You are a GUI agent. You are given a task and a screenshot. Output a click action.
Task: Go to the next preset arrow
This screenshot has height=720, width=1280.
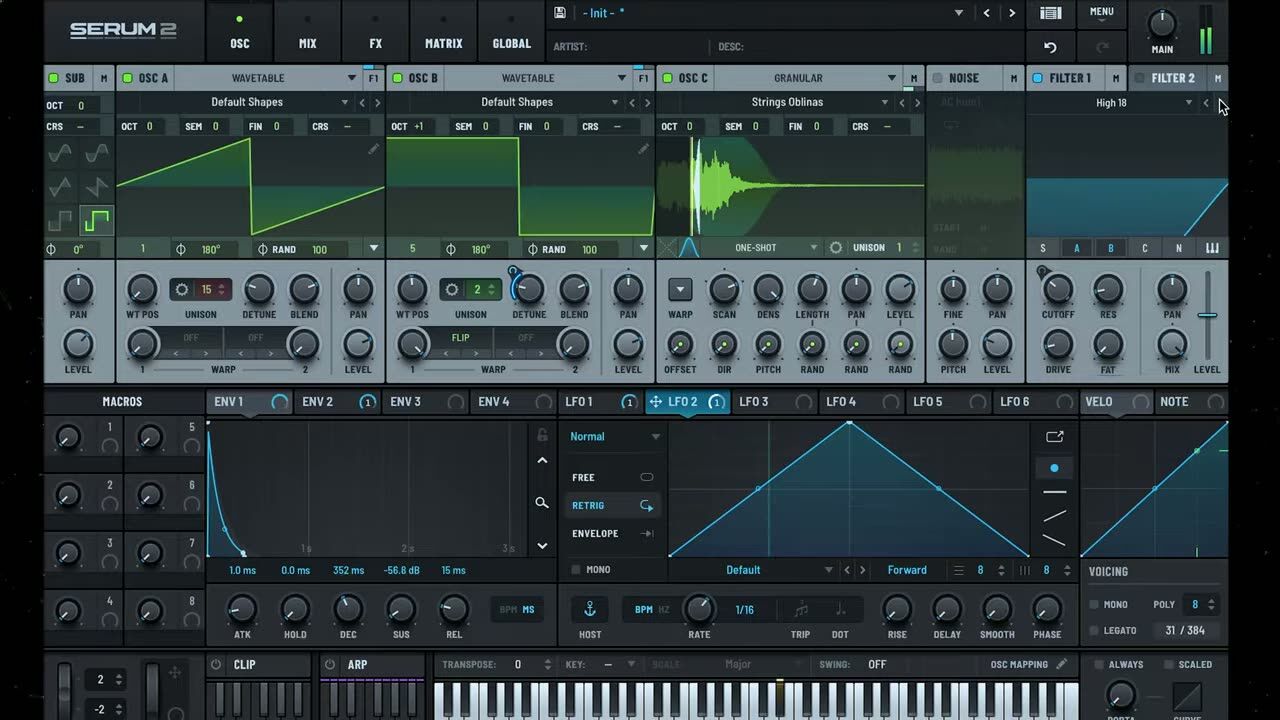tap(1012, 13)
